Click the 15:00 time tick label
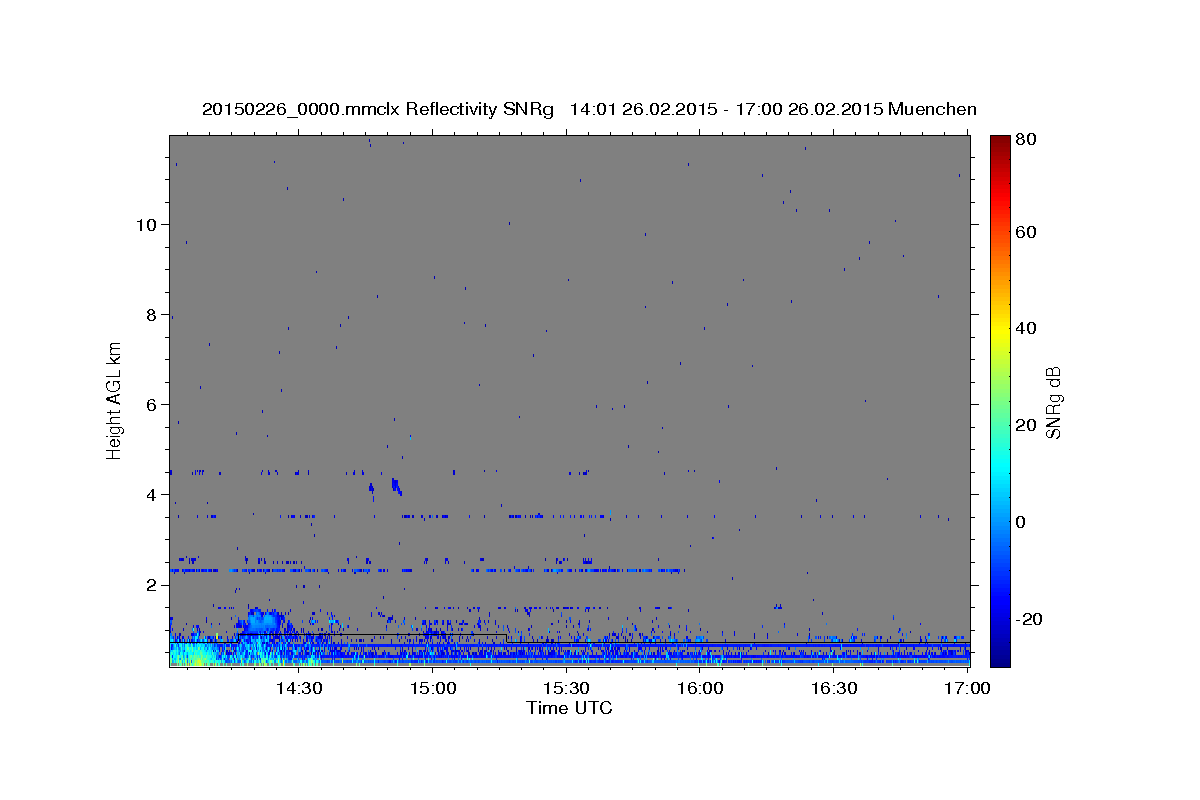The image size is (1200, 800). 432,688
